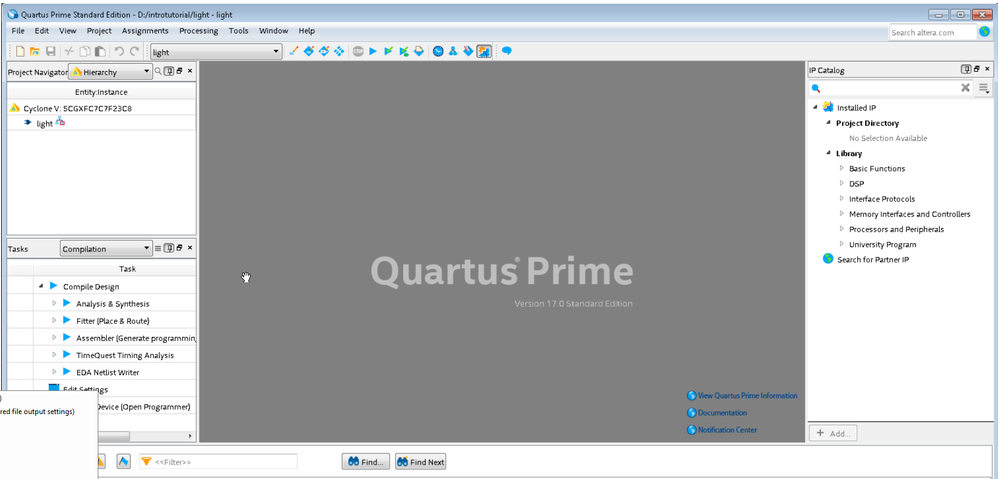This screenshot has width=998, height=479.
Task: Click the Undo arrow icon
Action: pos(119,52)
